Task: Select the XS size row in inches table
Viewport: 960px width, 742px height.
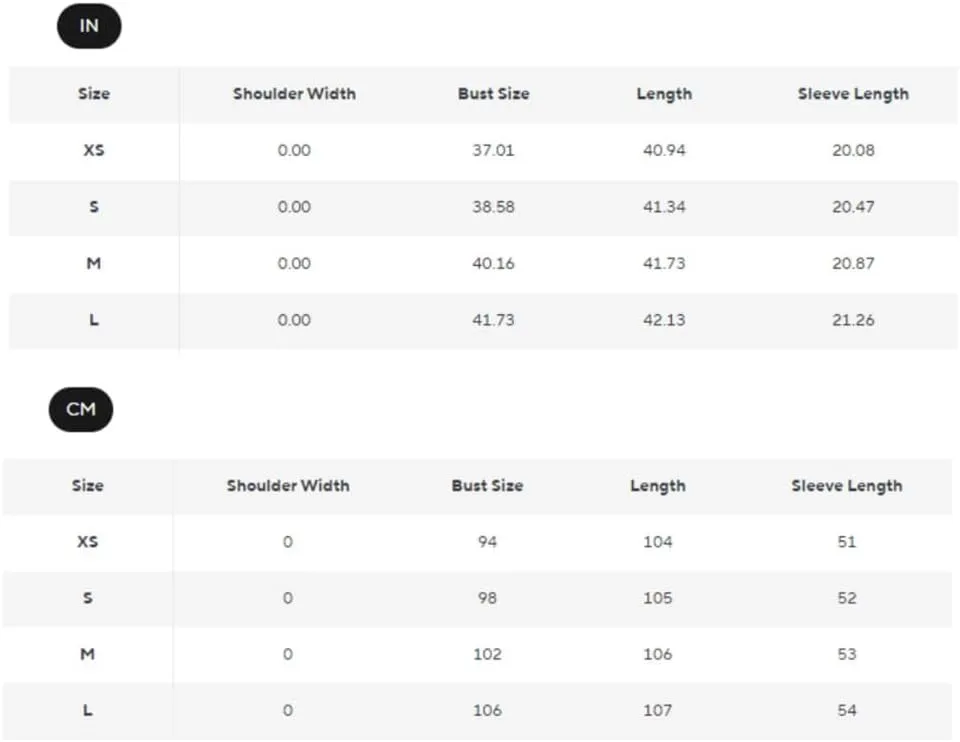Action: [483, 151]
